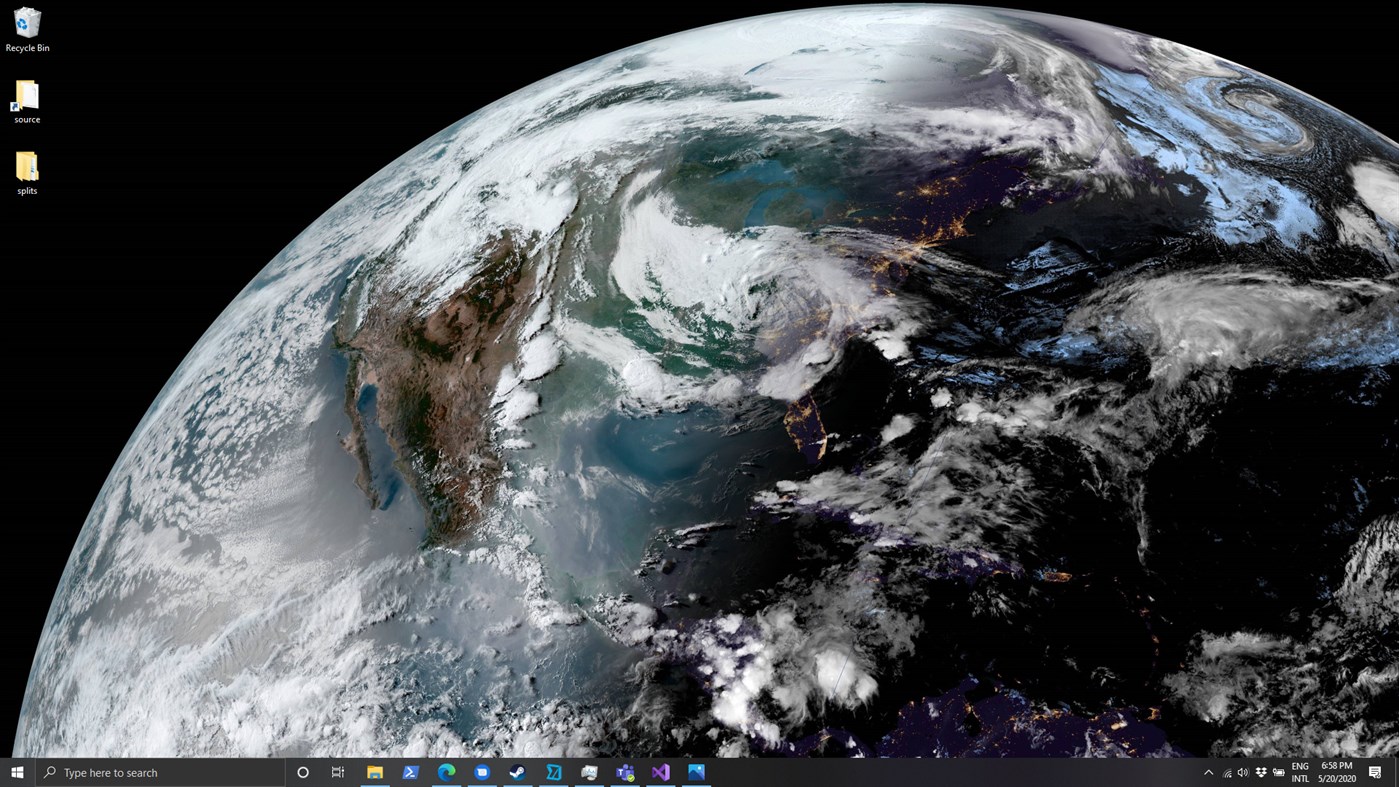The width and height of the screenshot is (1399, 787).
Task: Open Microsoft Teams from the taskbar
Action: click(x=625, y=772)
